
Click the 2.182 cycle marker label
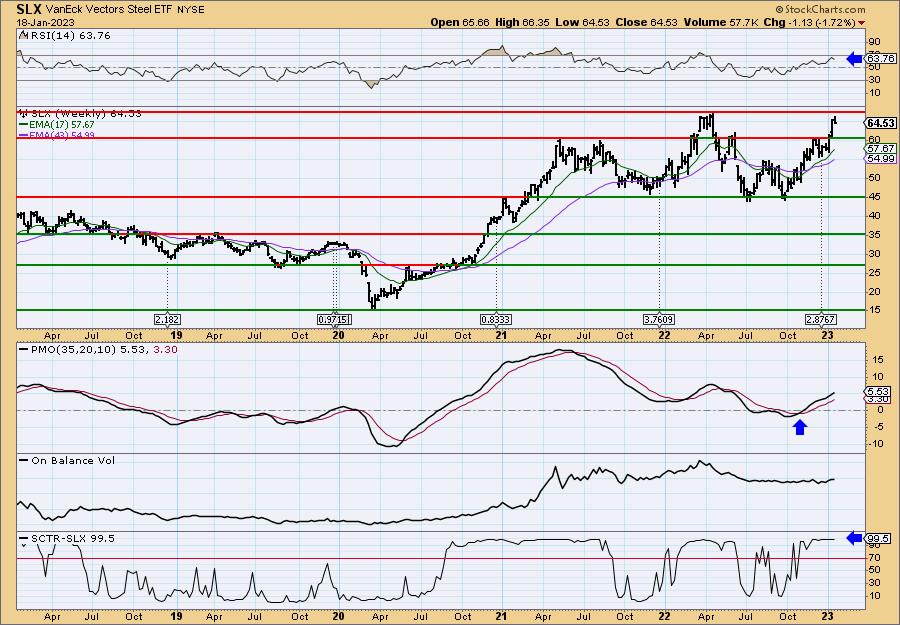point(167,319)
